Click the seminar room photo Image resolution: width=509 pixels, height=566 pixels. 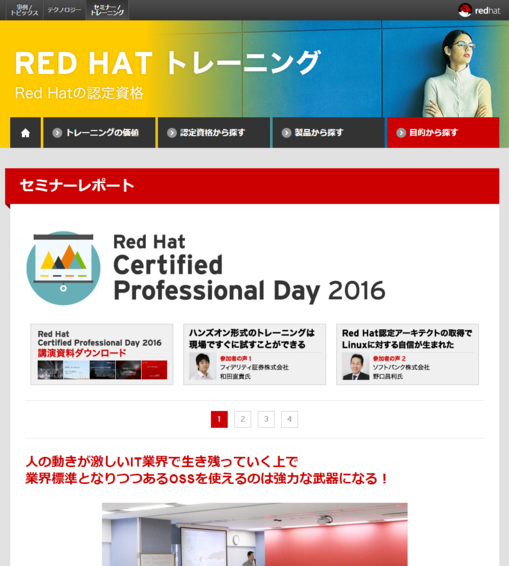point(254,534)
